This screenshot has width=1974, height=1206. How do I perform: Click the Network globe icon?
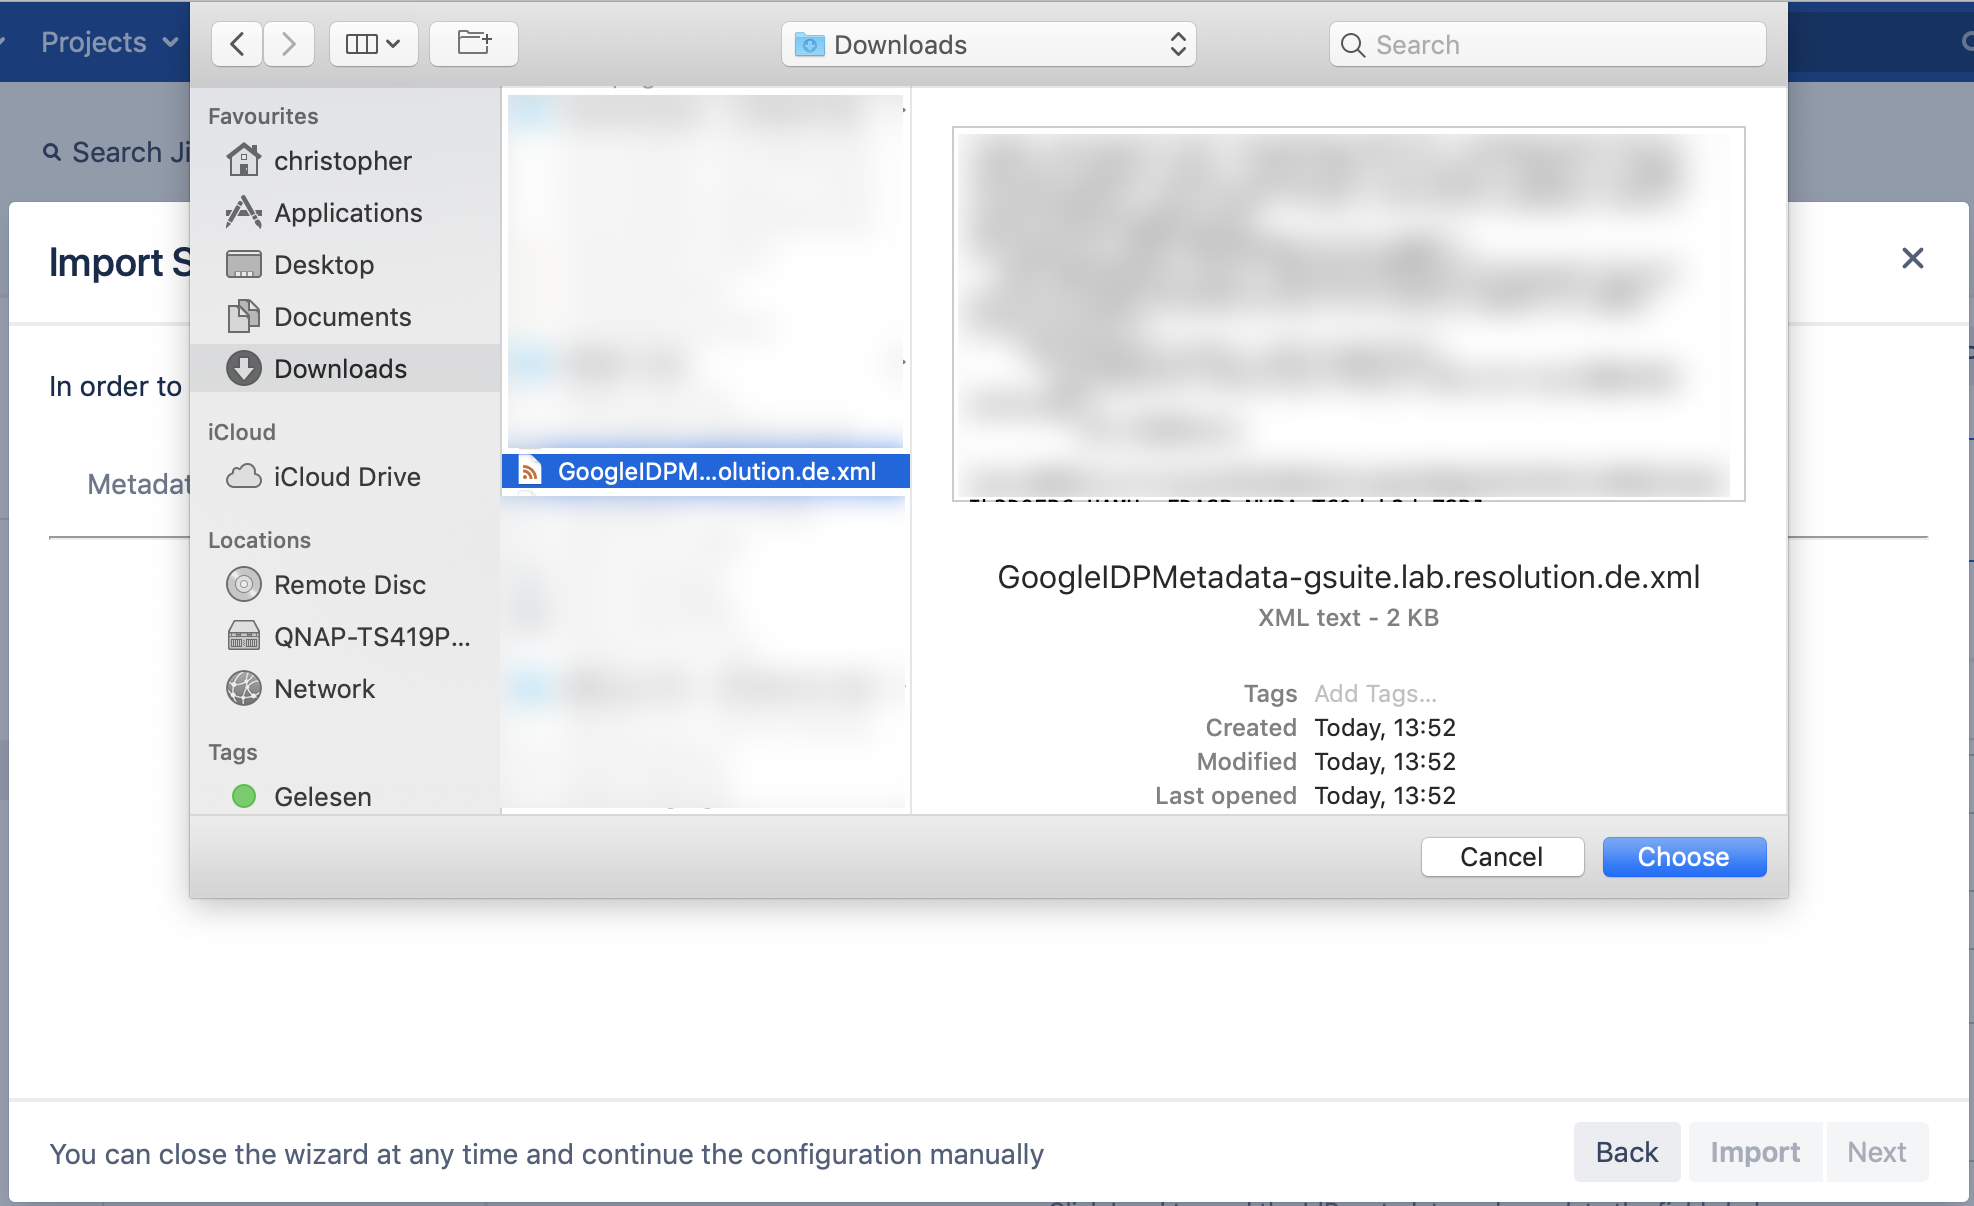pos(243,688)
